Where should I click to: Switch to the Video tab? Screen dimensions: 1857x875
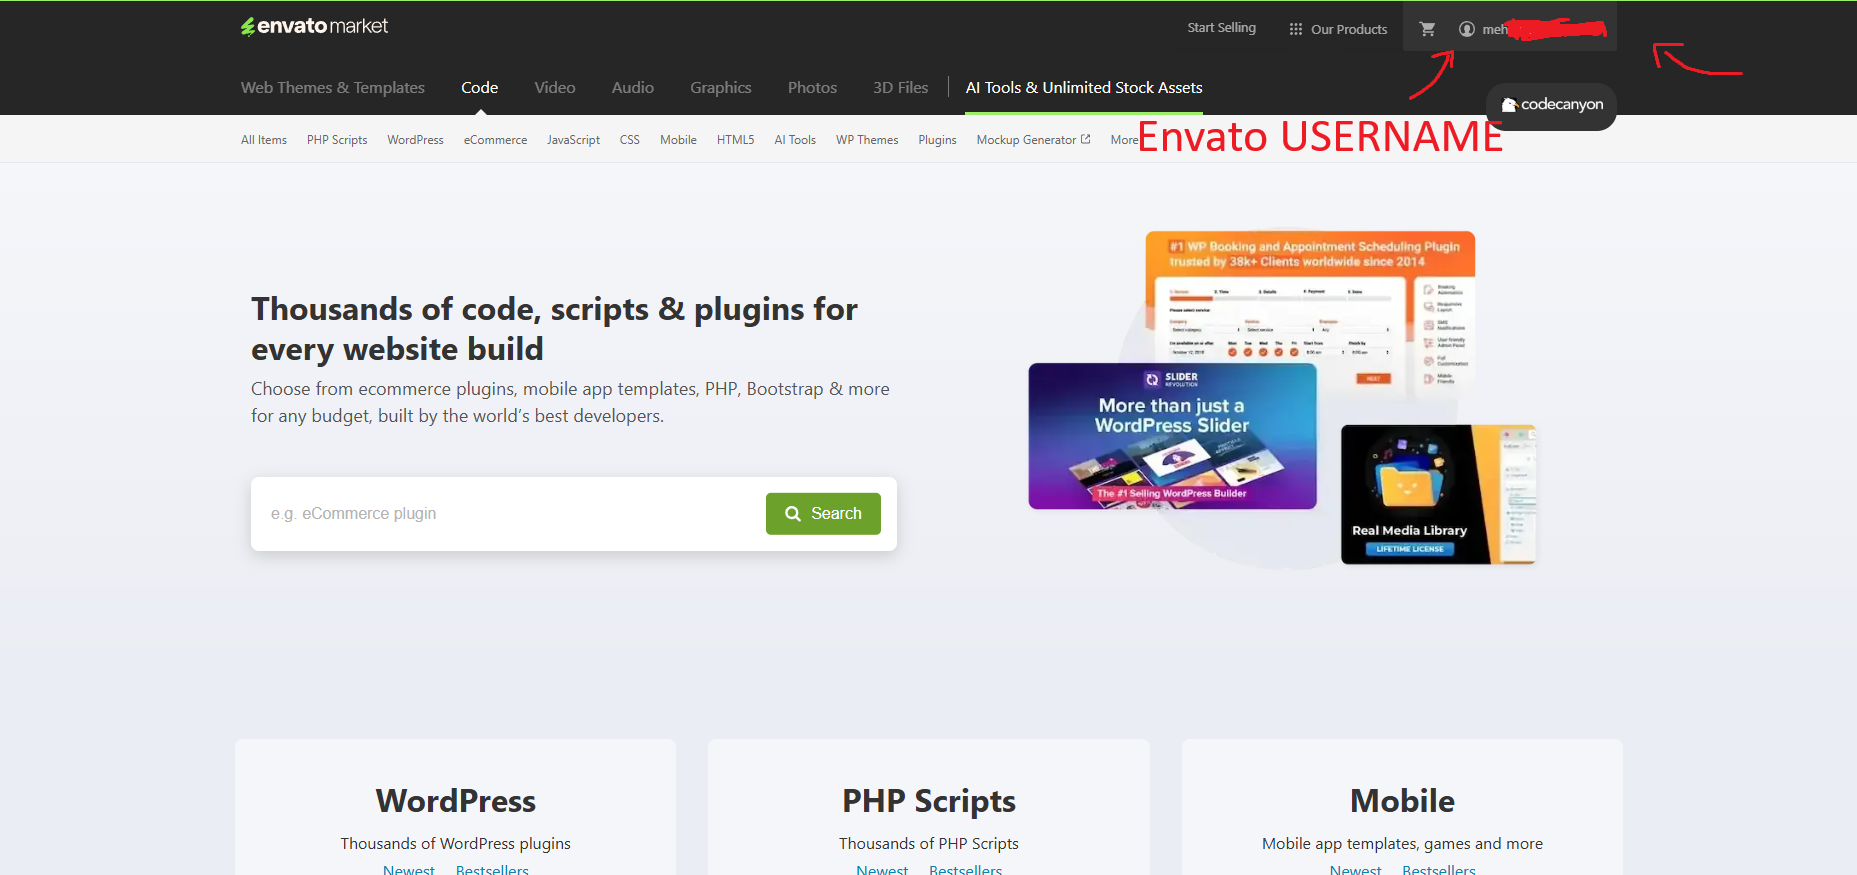coord(555,87)
